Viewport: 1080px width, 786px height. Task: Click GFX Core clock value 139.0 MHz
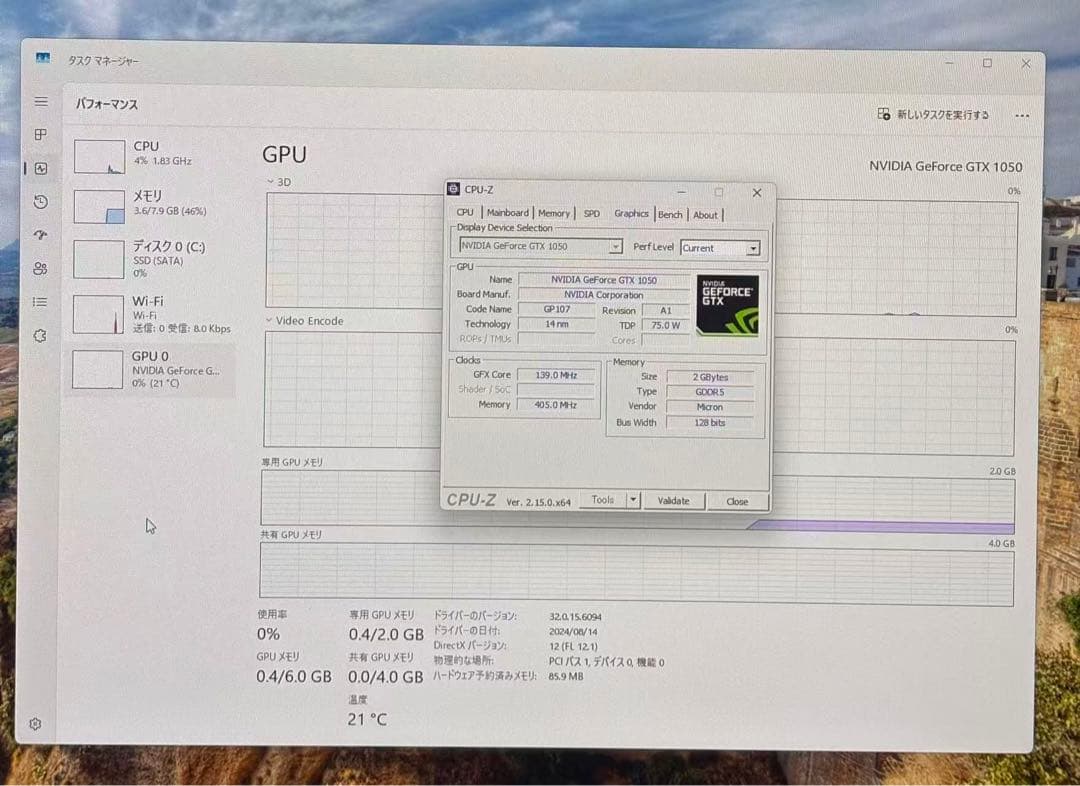(556, 375)
